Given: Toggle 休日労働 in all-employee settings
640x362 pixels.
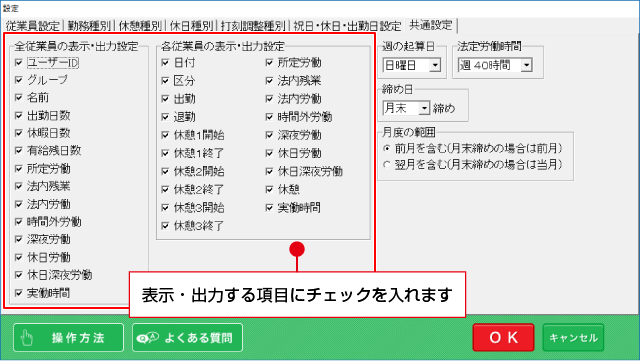Looking at the screenshot, I should click(19, 257).
